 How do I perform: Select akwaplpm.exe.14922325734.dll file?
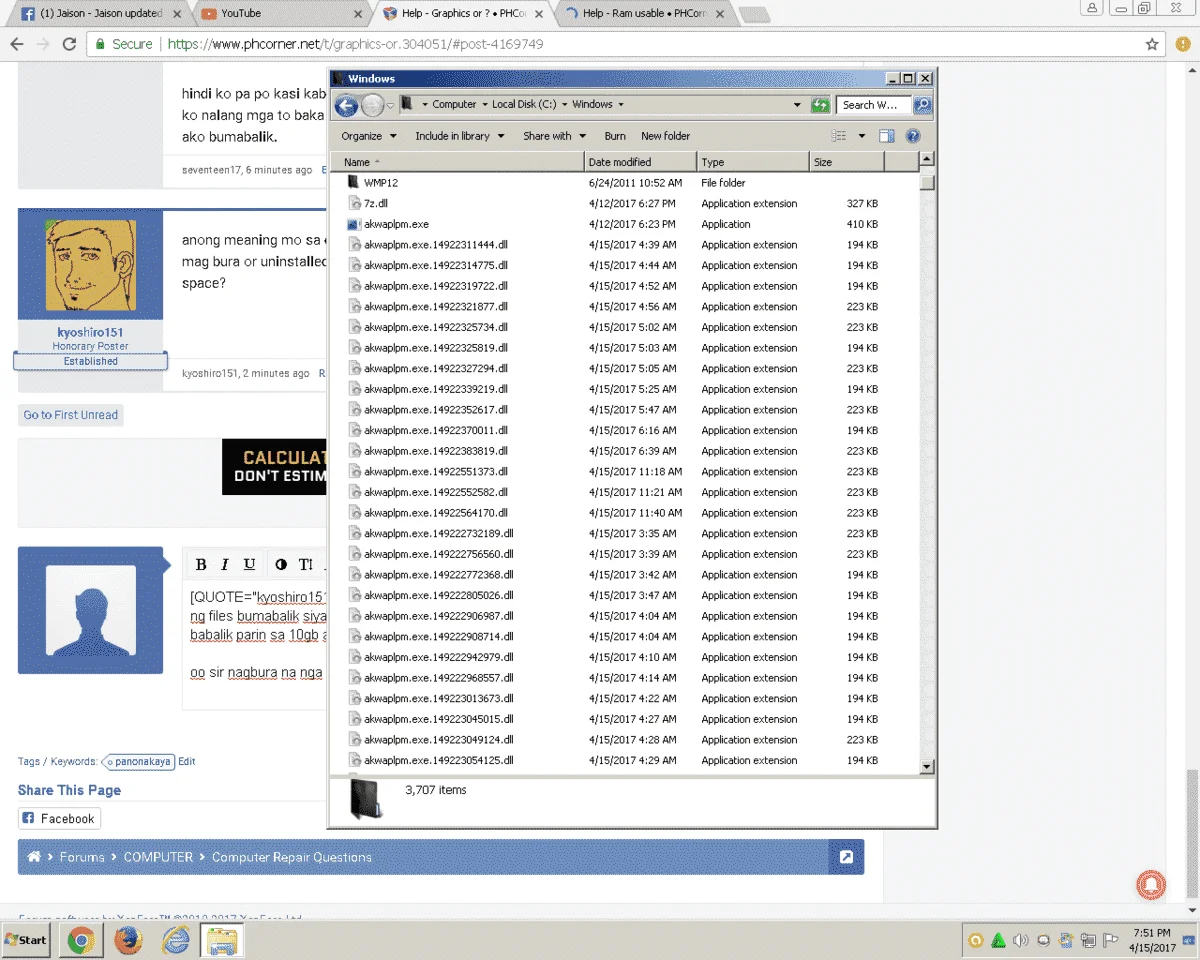pyautogui.click(x=436, y=327)
